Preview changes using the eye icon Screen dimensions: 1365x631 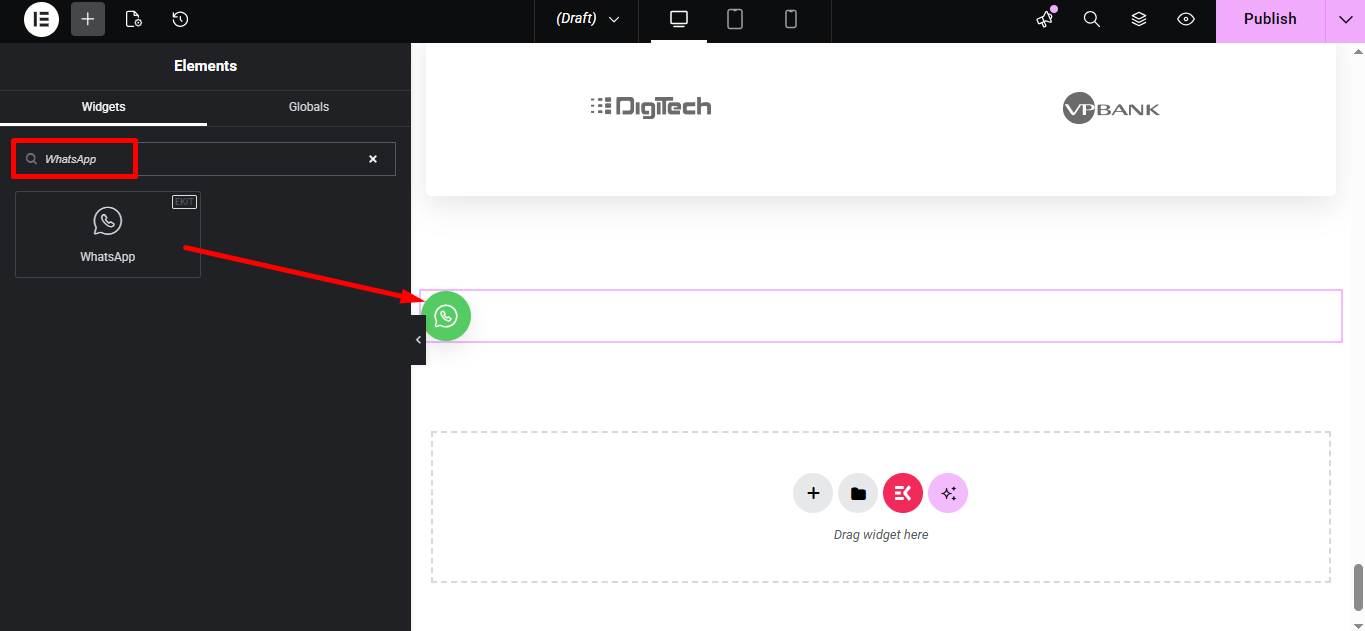[x=1185, y=19]
